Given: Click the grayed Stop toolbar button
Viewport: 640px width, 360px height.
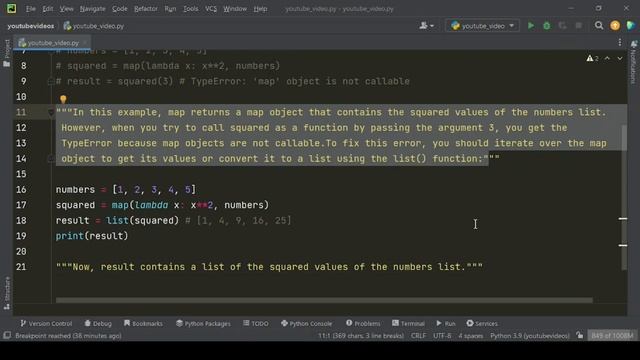Looking at the screenshot, I should [578, 26].
